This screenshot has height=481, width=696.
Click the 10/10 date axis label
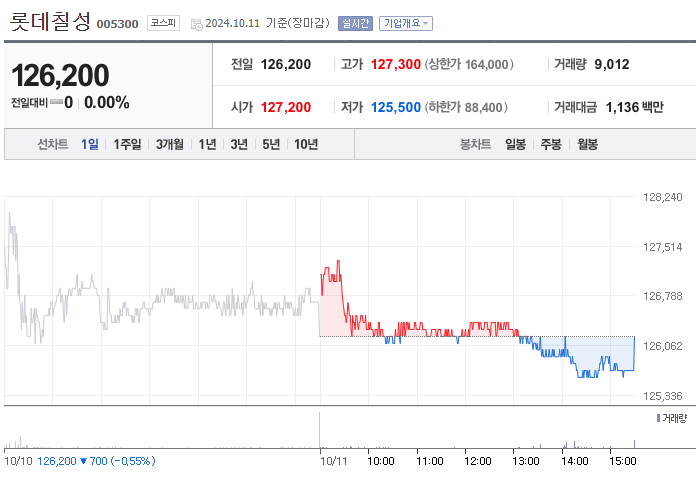tap(18, 461)
